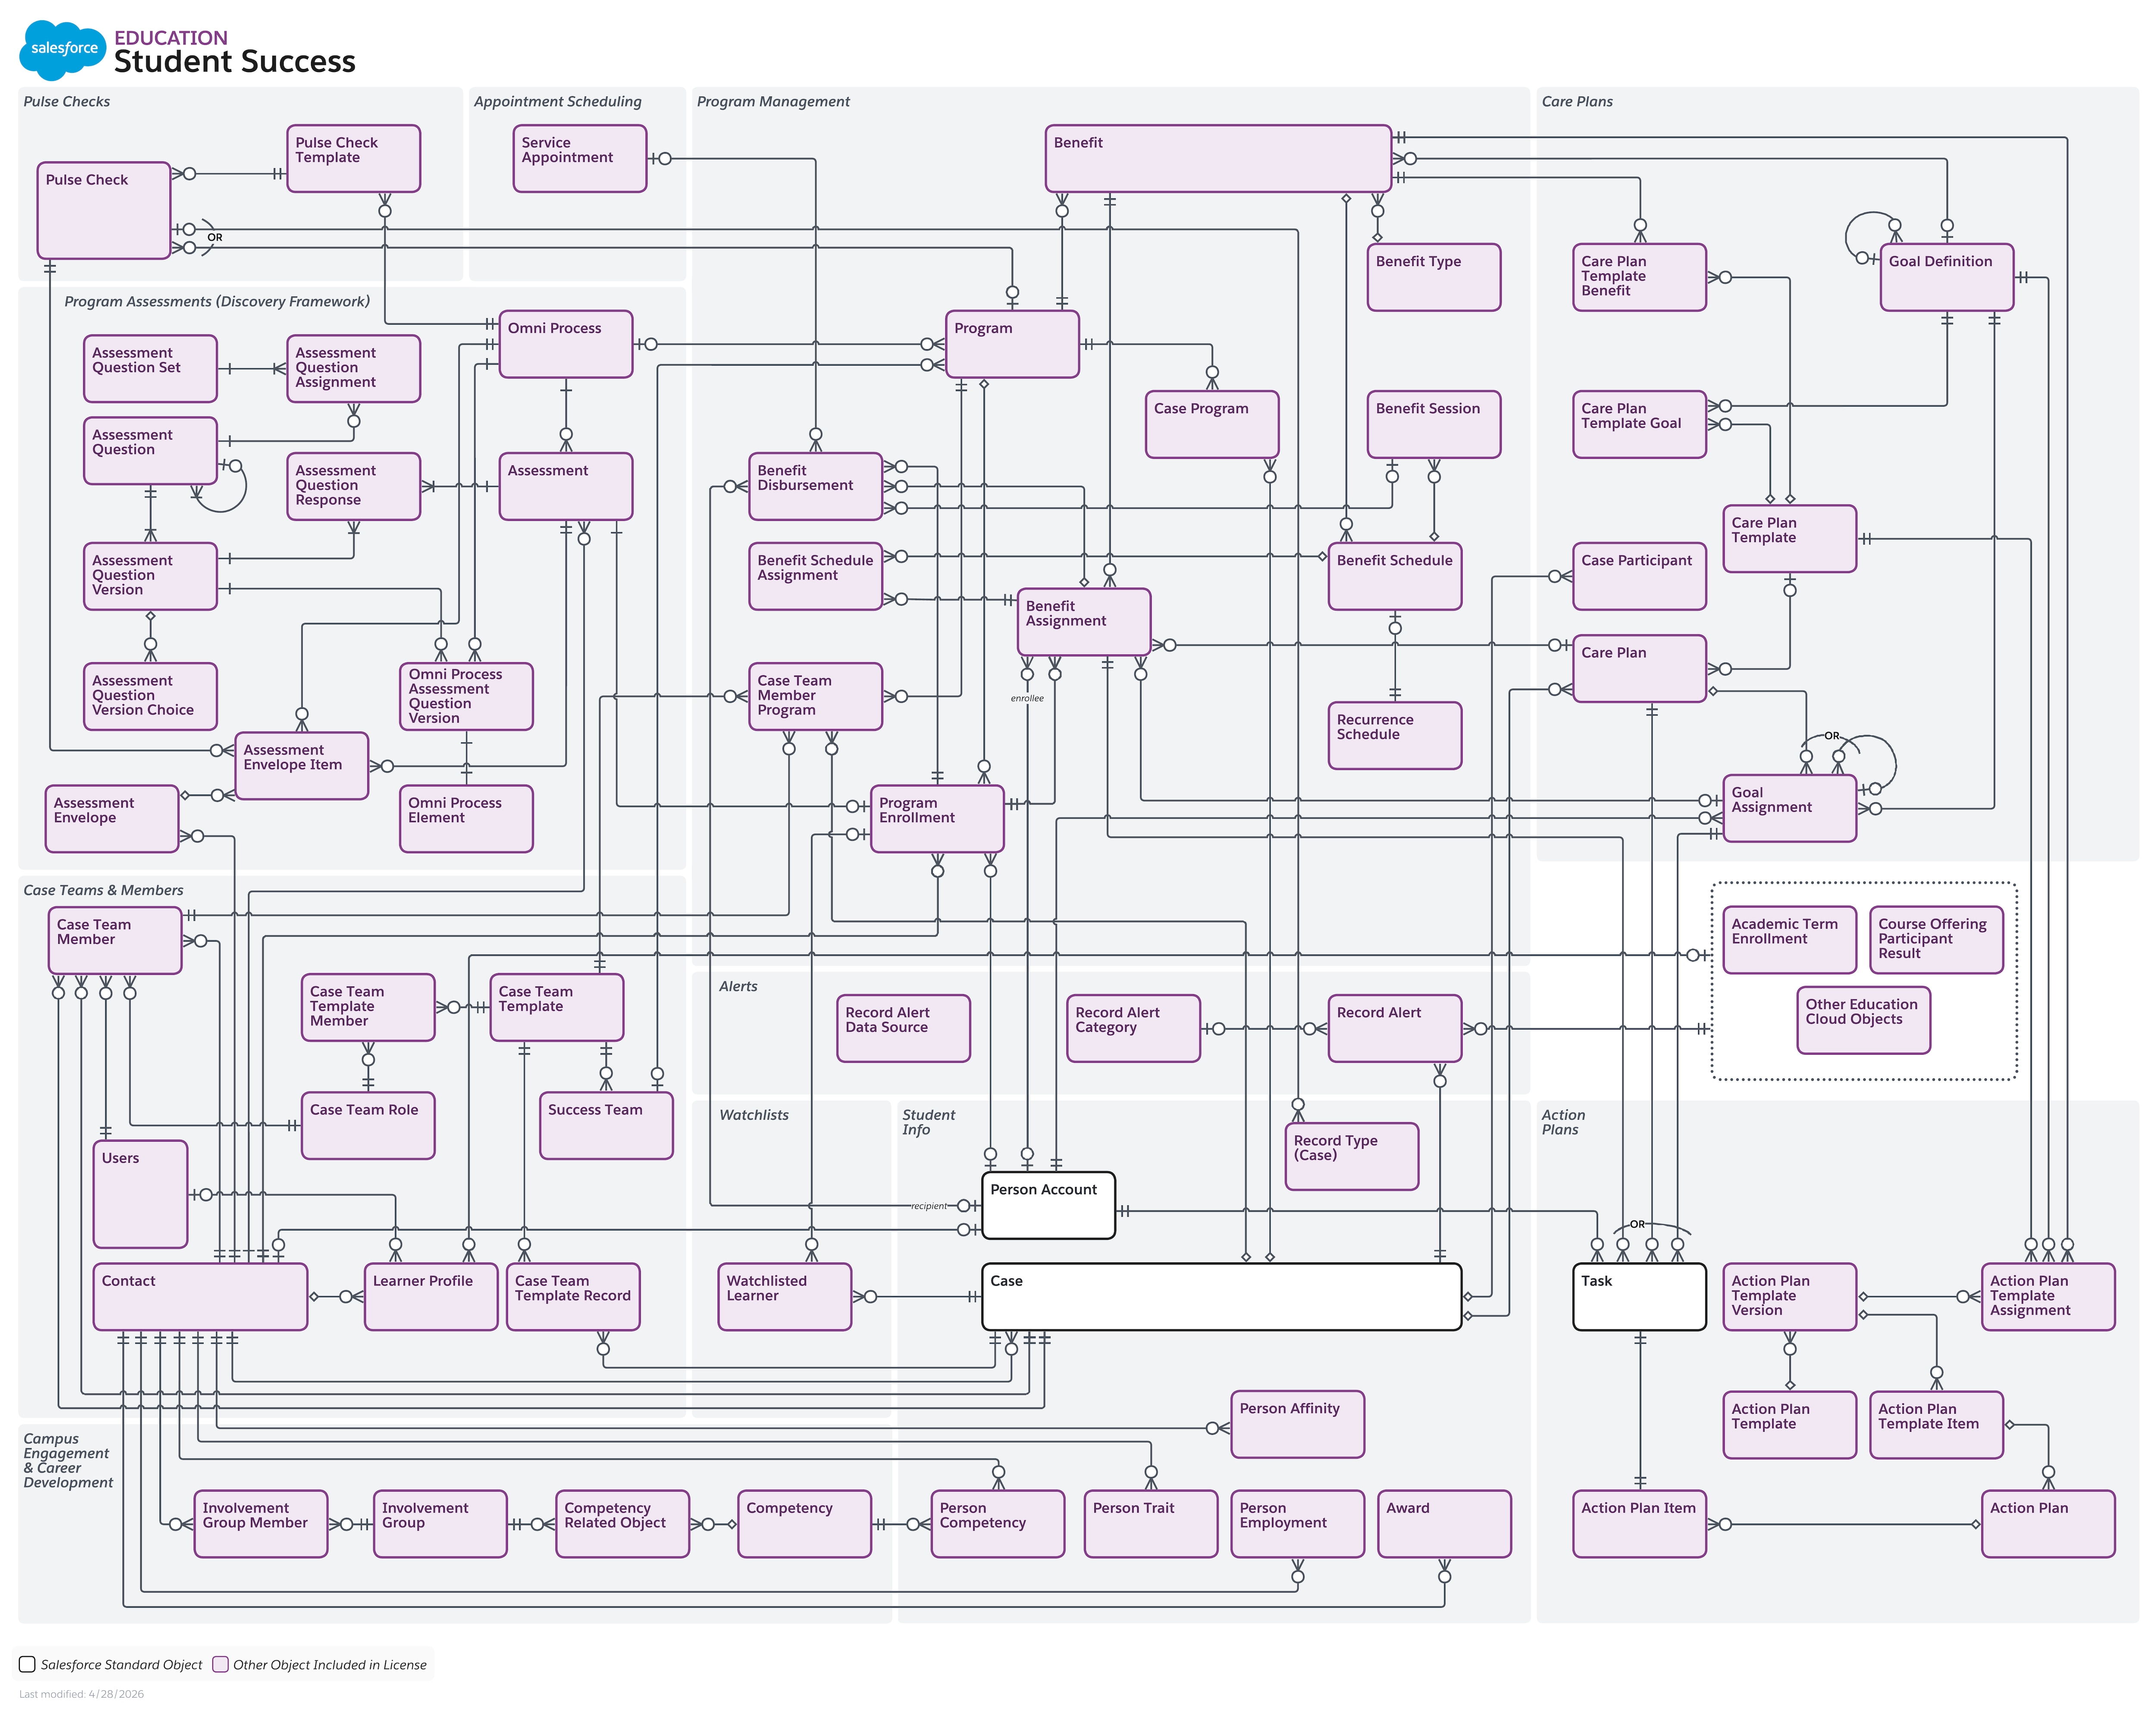Click the Case Team Template Member box
Screen dimensions: 2156x1734
368,1007
